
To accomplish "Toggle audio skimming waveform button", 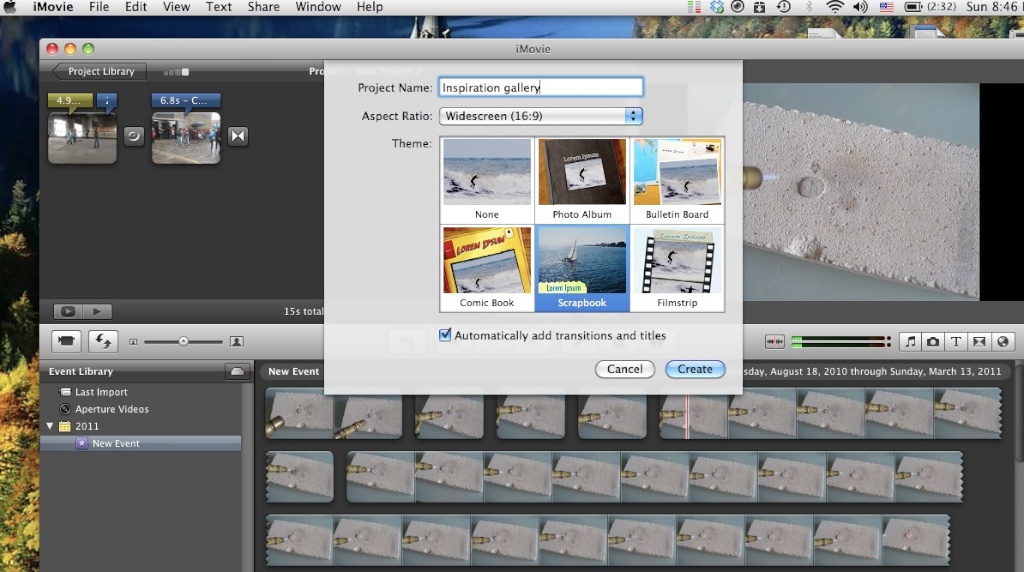I will (x=775, y=341).
